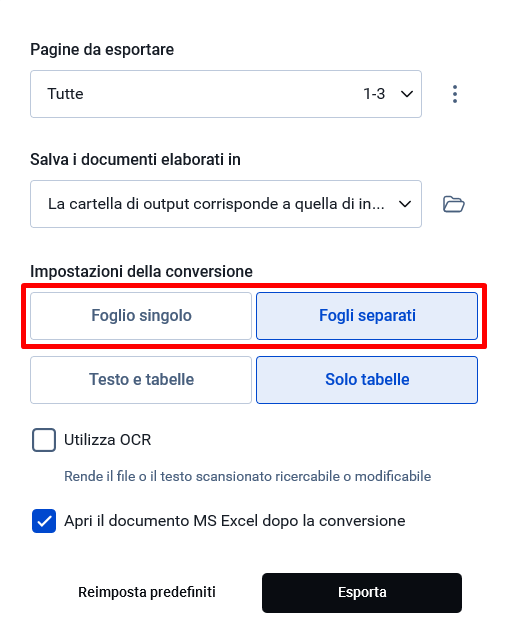Click the 1-3 page range indicator

click(374, 94)
